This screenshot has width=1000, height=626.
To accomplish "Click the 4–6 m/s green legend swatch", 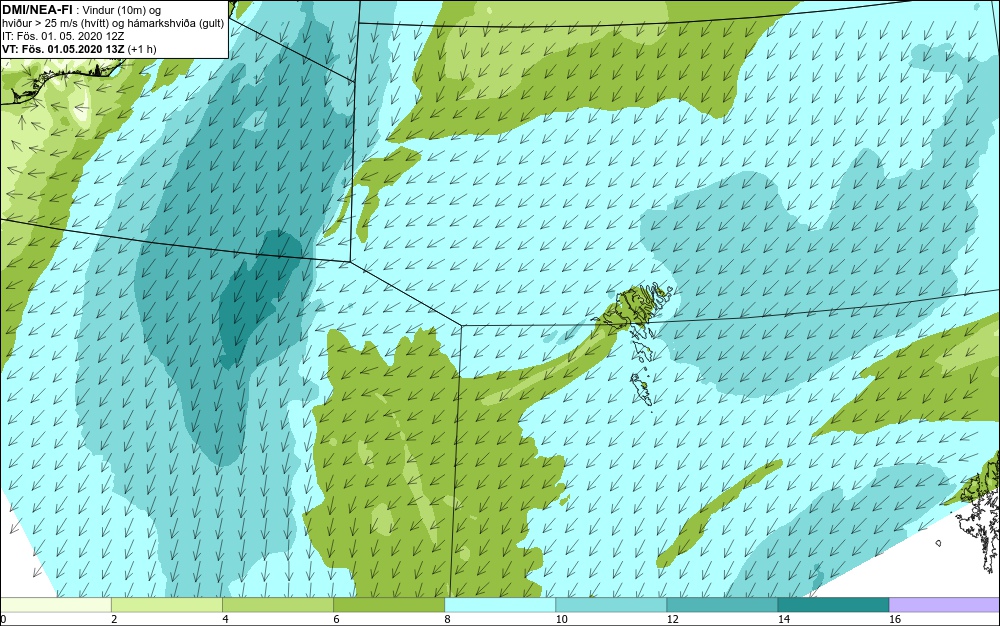I will [x=278, y=605].
